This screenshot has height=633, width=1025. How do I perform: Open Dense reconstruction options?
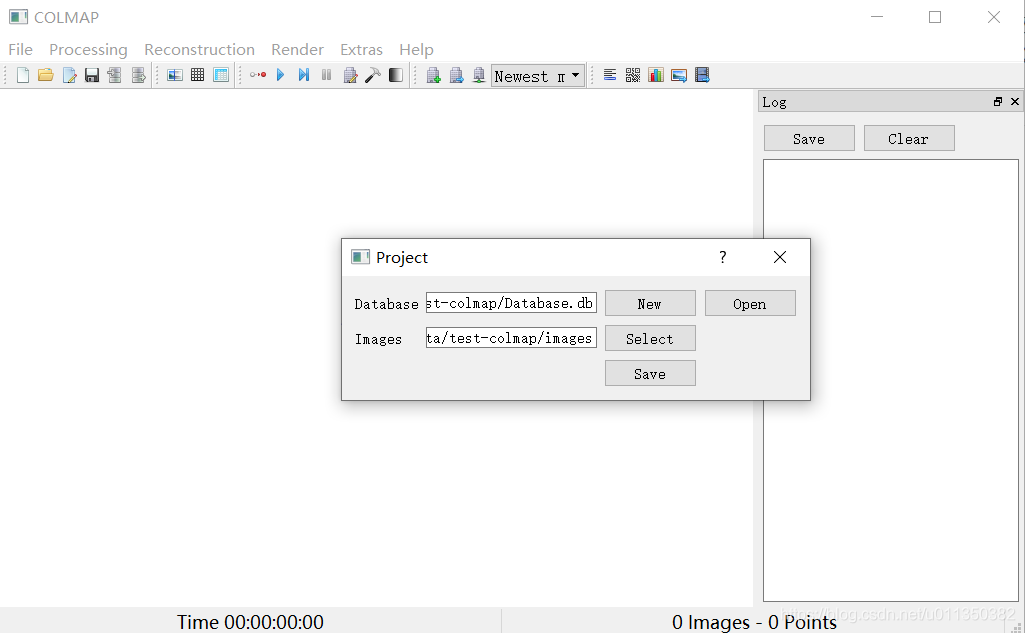coord(395,74)
